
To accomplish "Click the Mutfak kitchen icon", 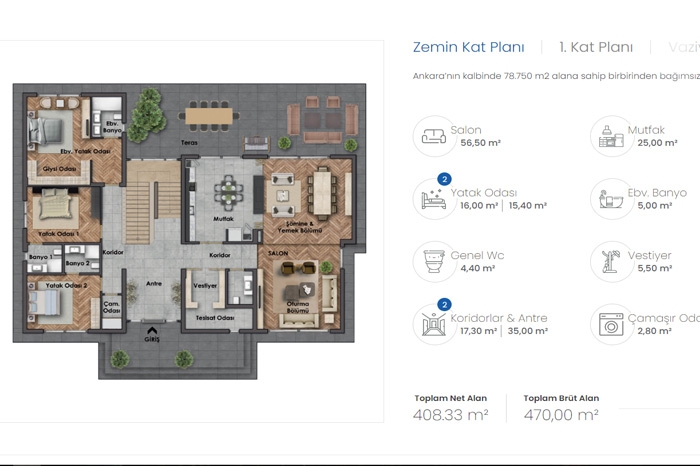I will (611, 136).
